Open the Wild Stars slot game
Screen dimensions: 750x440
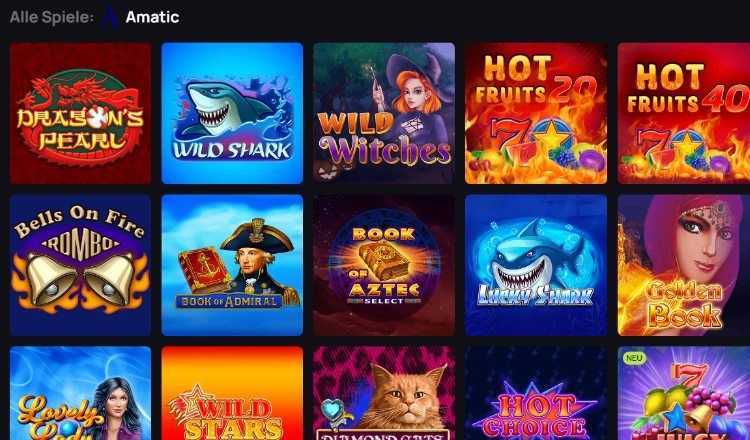[x=232, y=393]
